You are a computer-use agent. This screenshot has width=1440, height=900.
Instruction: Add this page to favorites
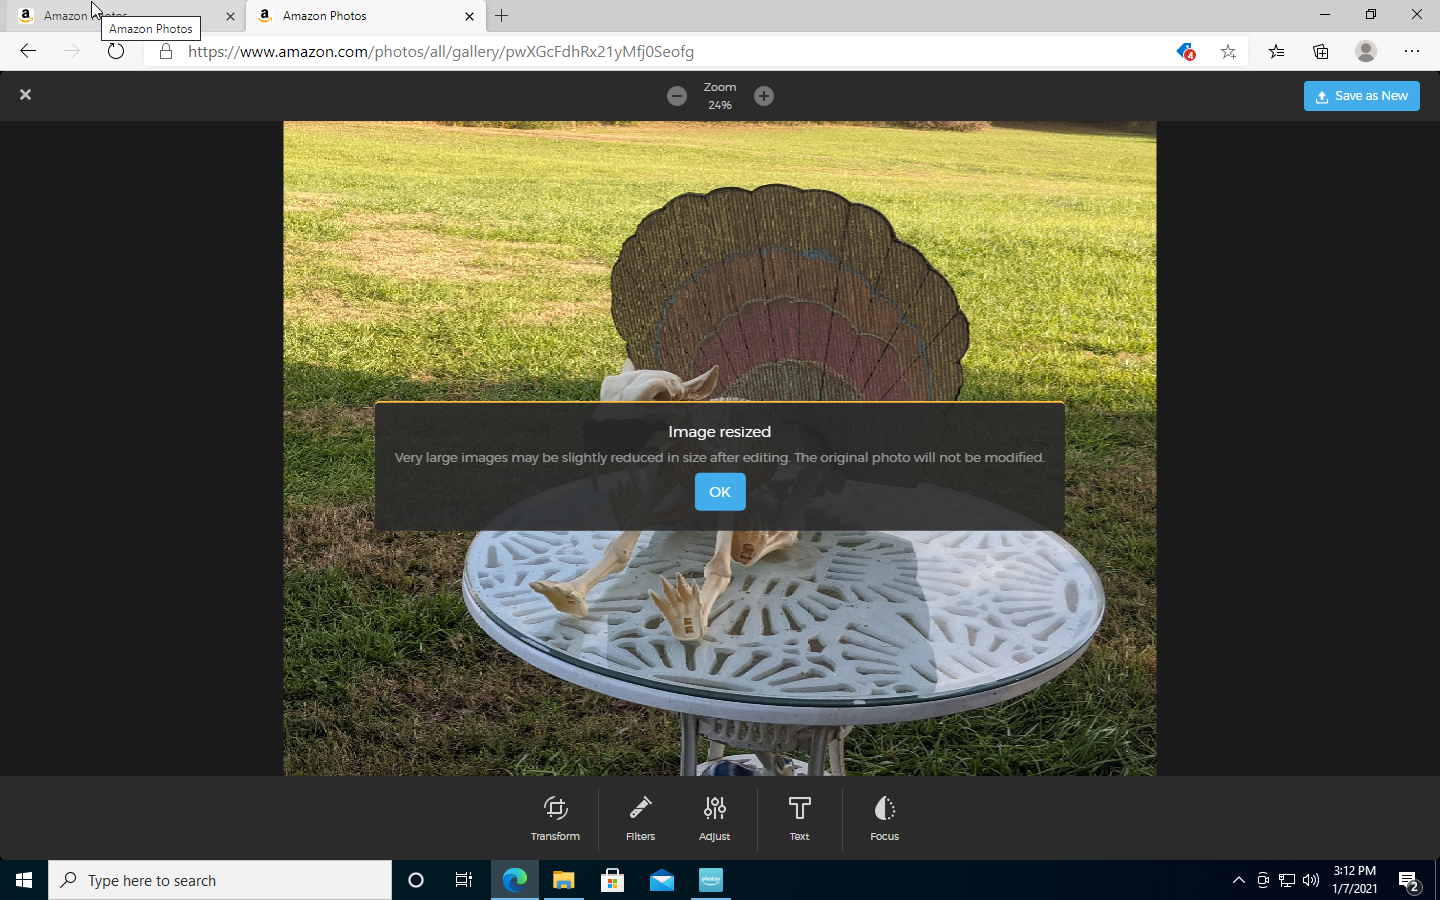pyautogui.click(x=1228, y=52)
